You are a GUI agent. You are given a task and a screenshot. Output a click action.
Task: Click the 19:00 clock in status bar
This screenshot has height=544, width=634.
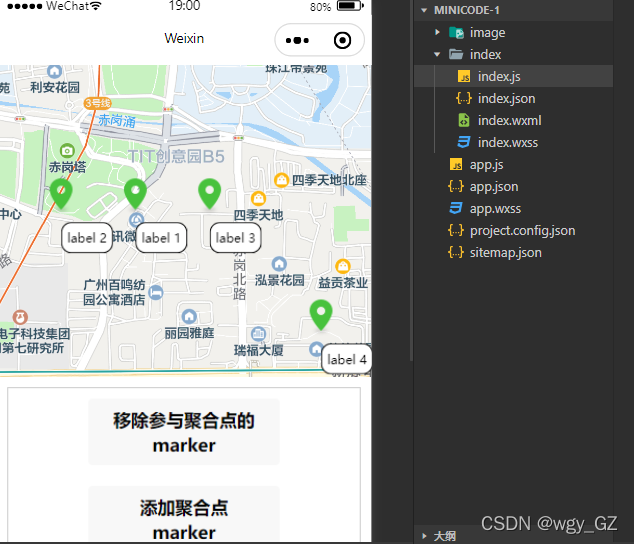184,6
